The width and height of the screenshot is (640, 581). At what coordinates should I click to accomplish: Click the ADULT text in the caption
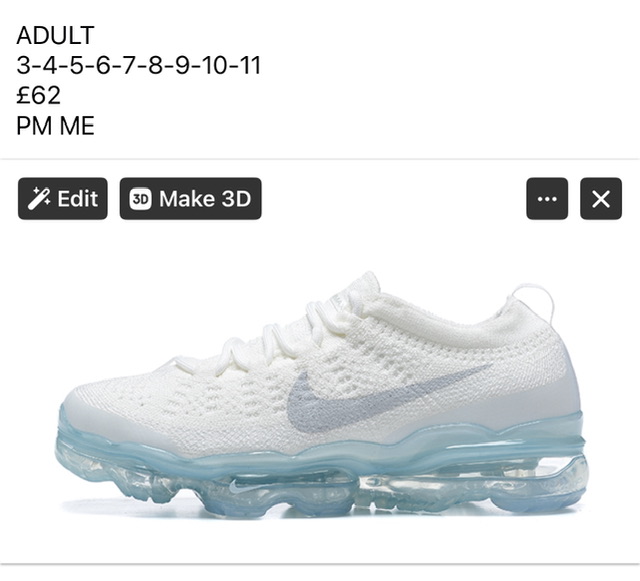coord(56,35)
